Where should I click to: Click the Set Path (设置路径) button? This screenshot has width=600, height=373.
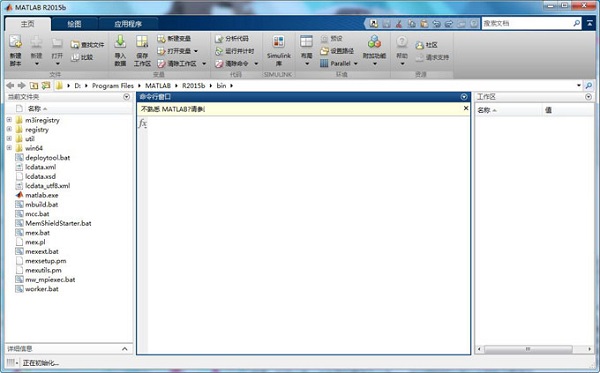(337, 51)
